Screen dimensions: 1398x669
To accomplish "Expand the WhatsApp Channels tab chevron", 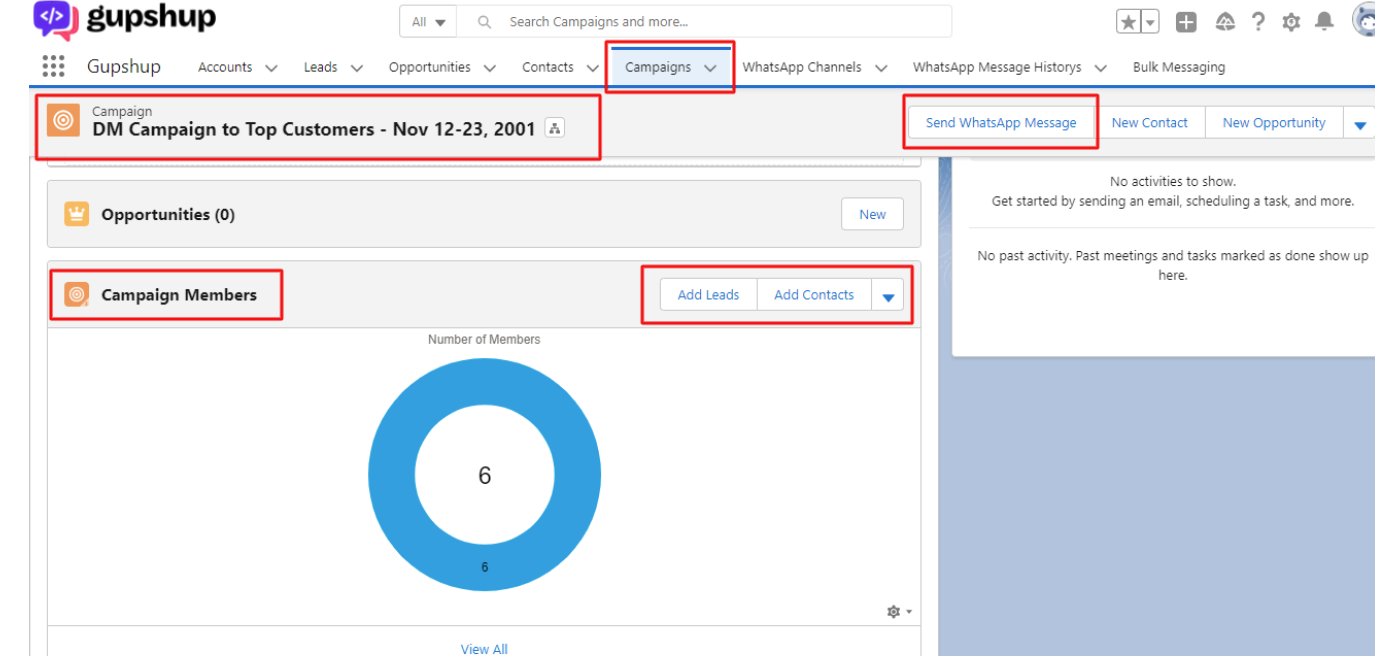I will 881,68.
